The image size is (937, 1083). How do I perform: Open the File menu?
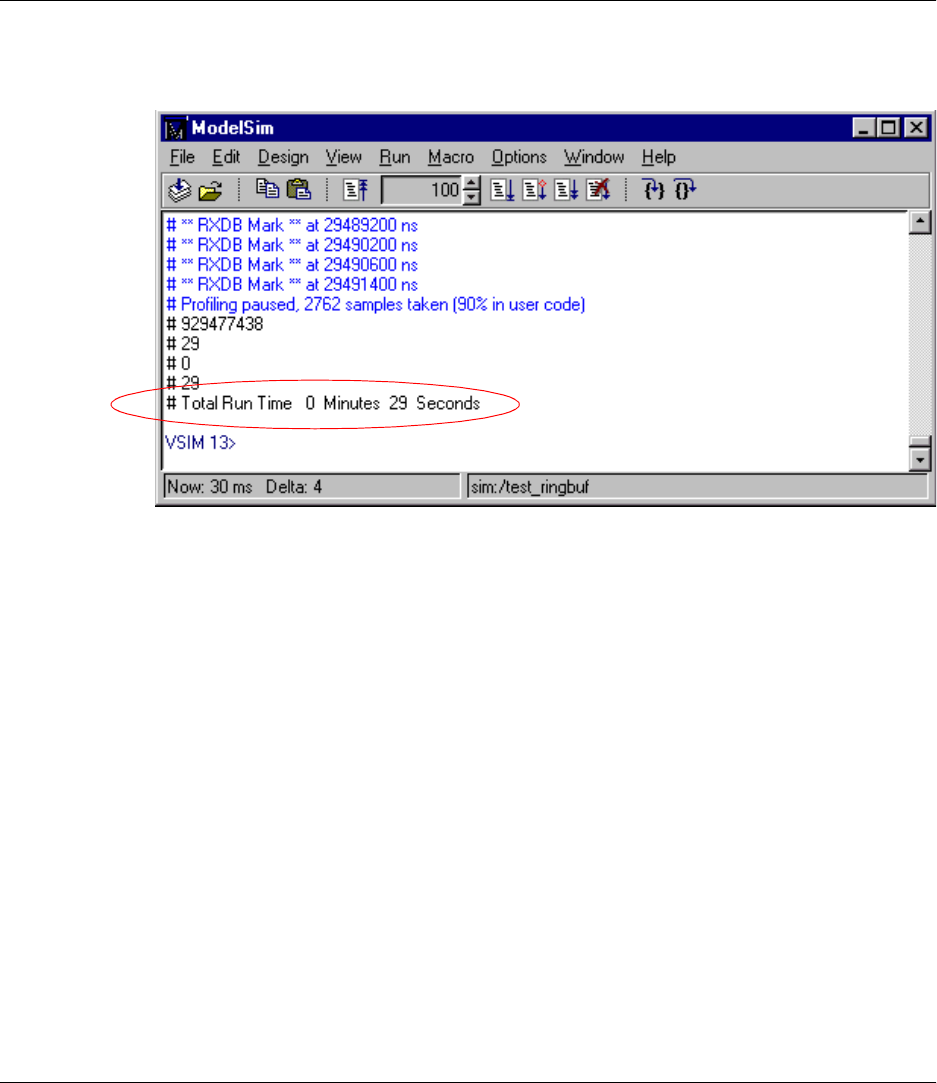[x=182, y=157]
